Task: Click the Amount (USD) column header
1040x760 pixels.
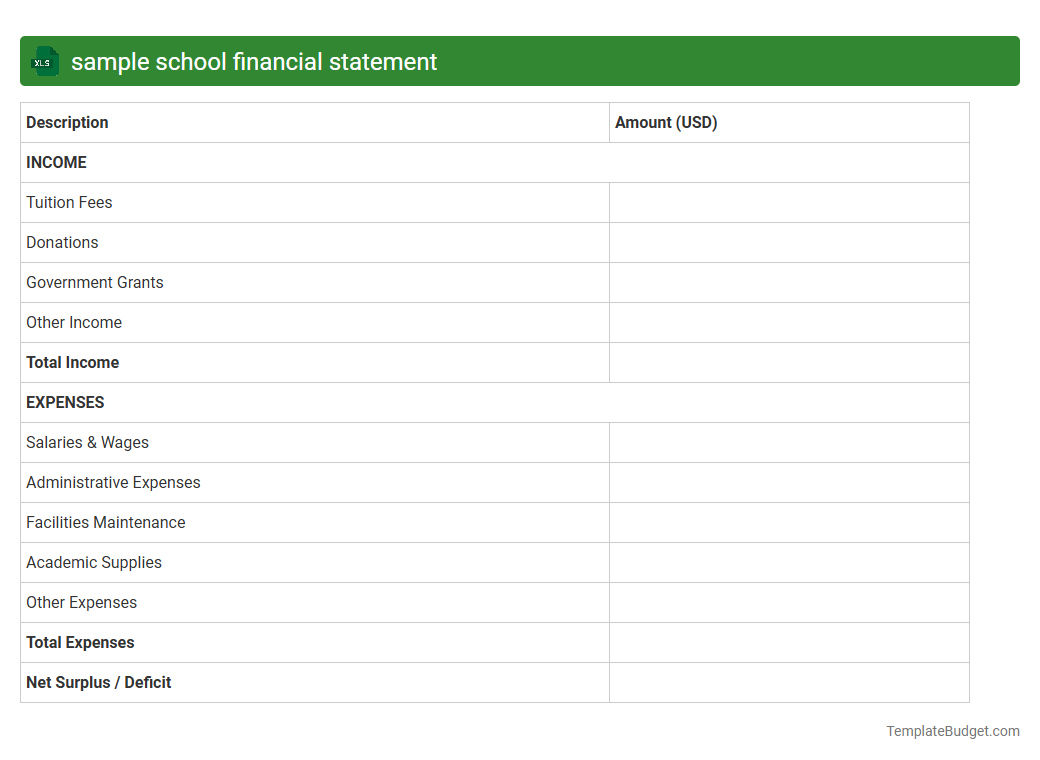Action: tap(666, 122)
